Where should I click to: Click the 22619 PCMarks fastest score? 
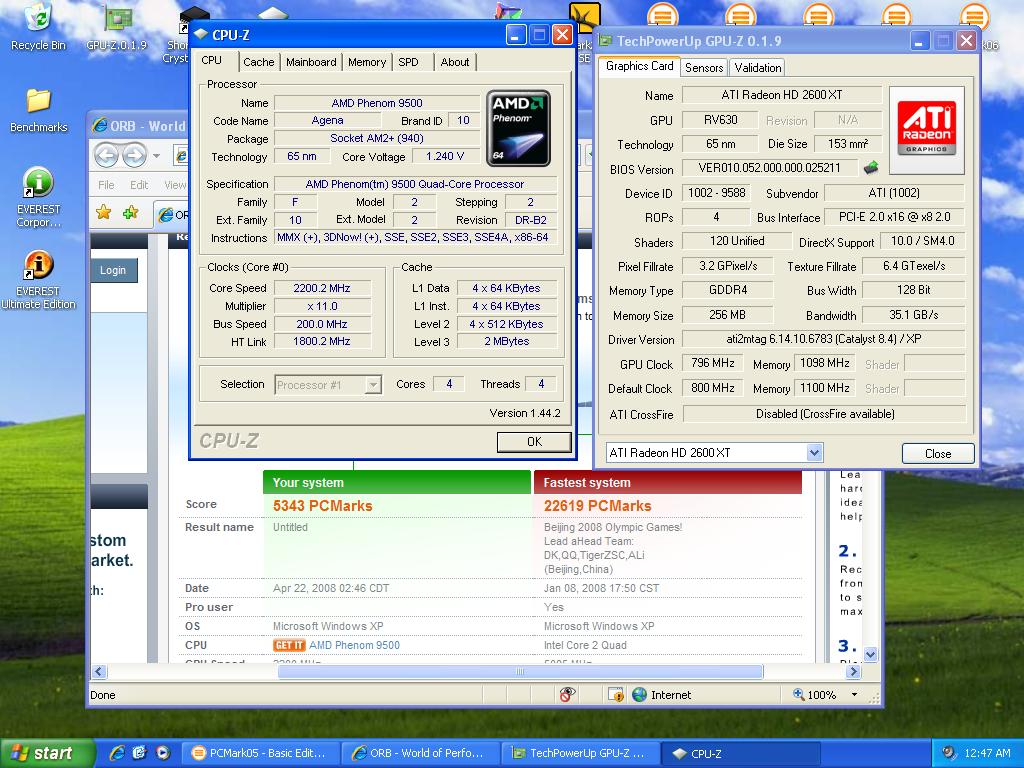point(598,505)
